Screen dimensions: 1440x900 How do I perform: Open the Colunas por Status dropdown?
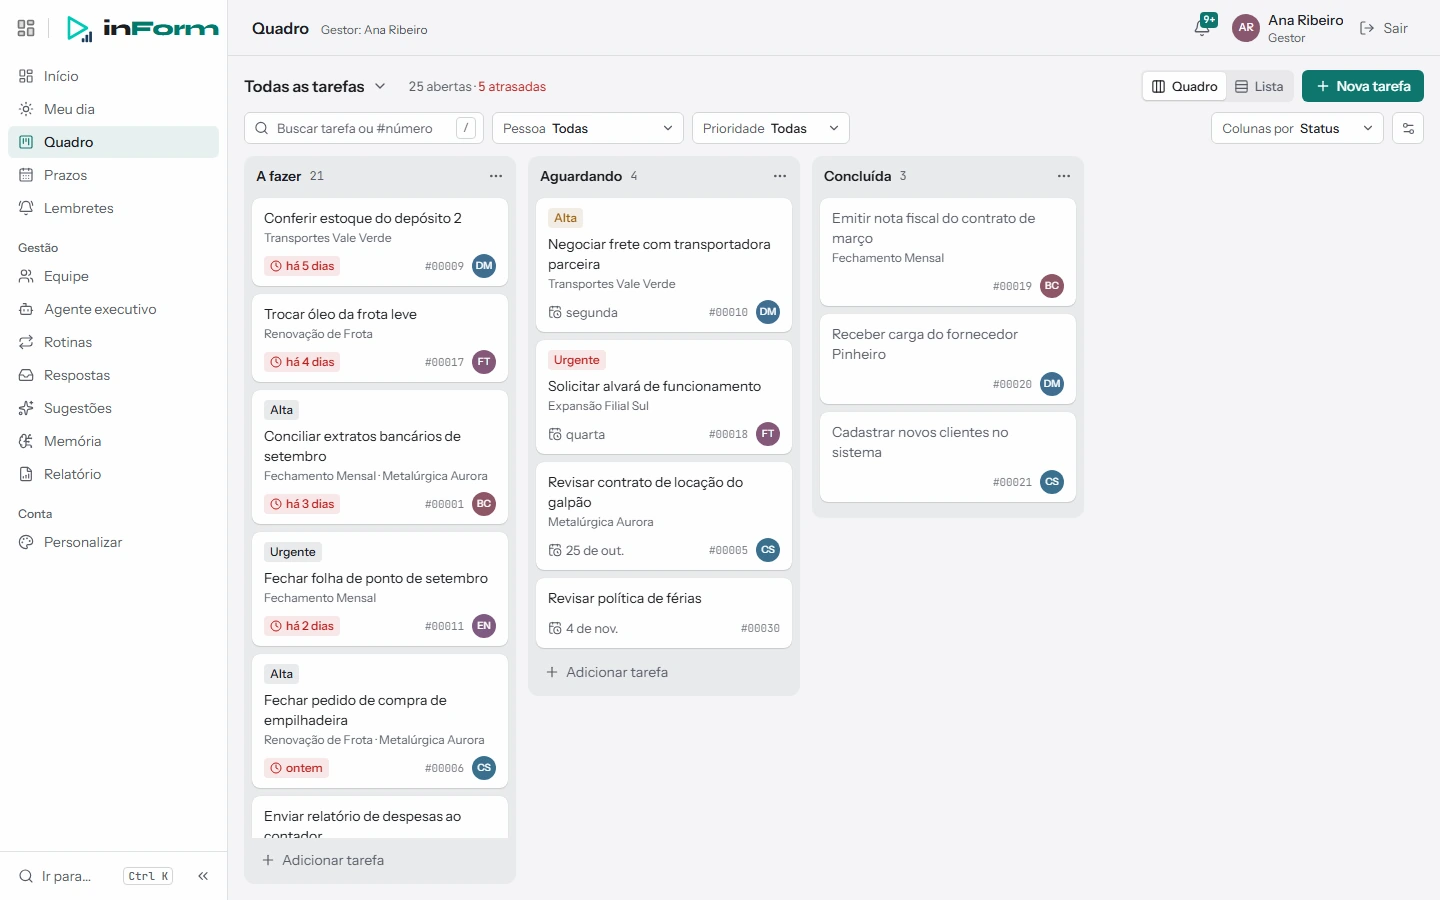(1297, 128)
